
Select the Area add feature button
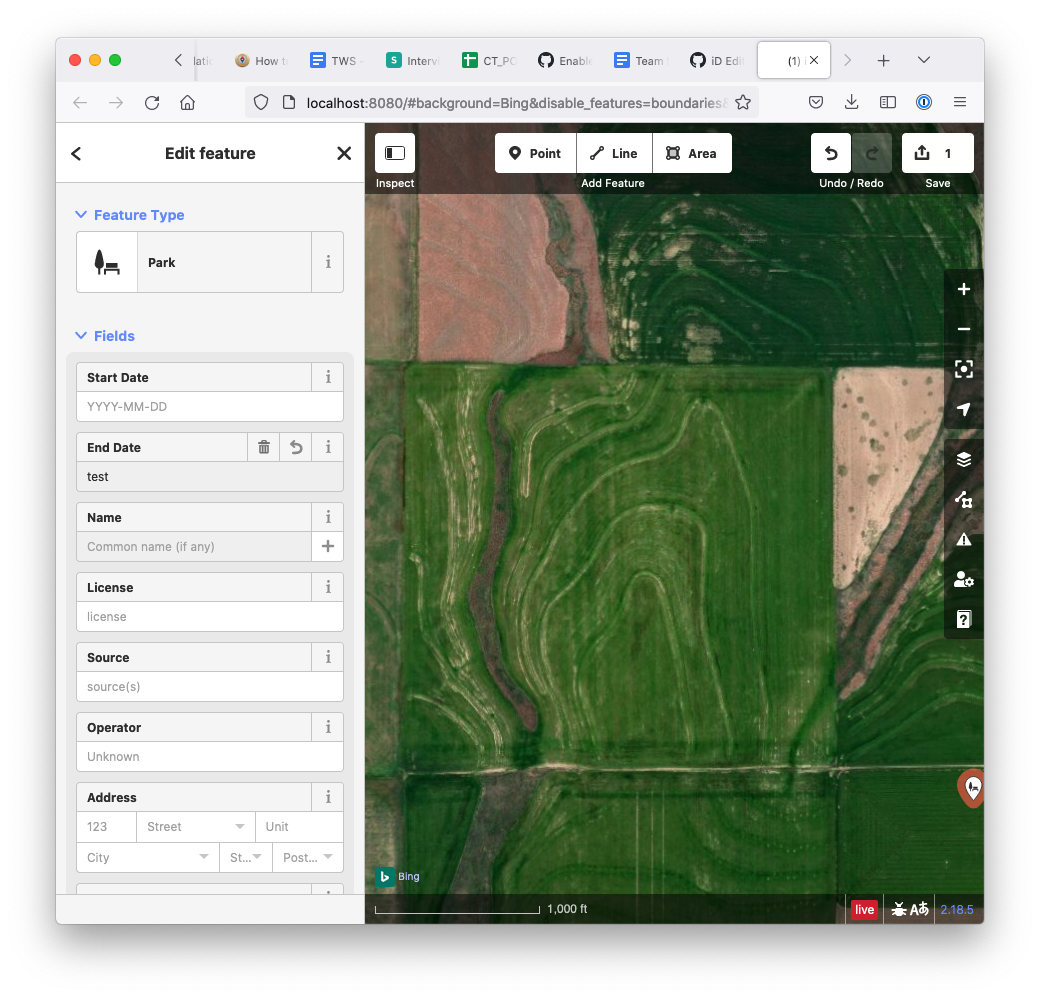tap(692, 154)
